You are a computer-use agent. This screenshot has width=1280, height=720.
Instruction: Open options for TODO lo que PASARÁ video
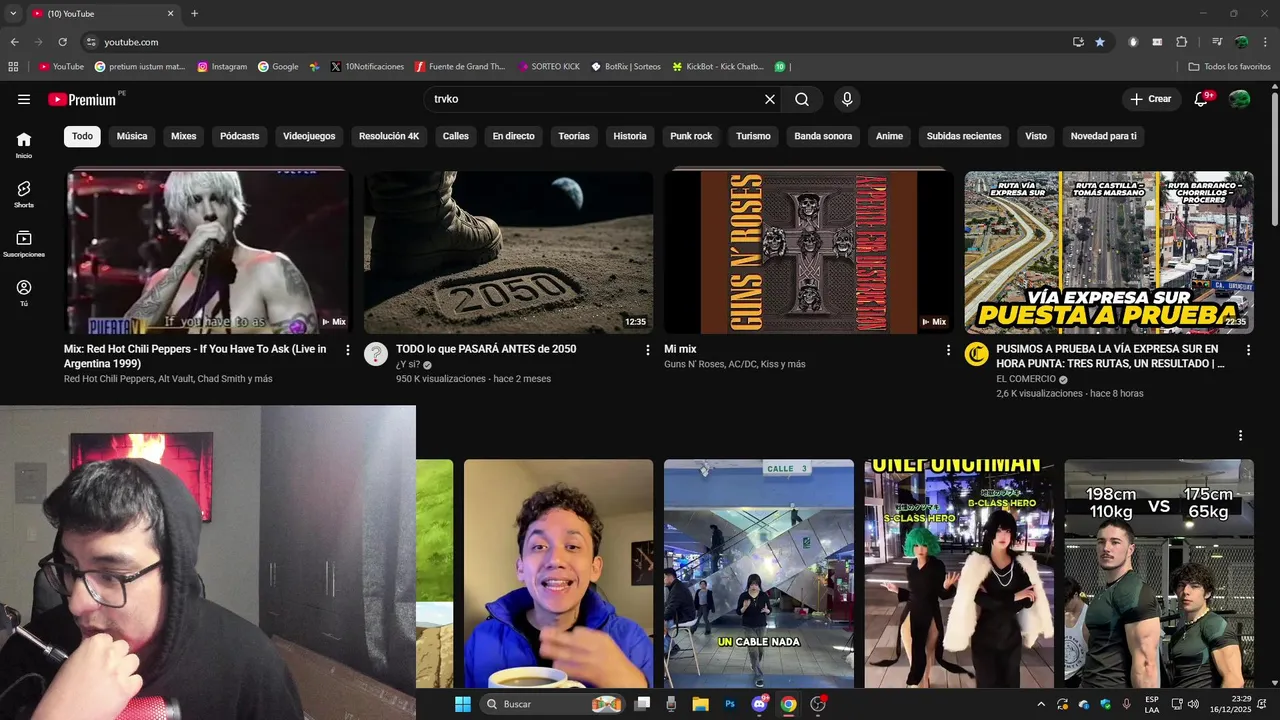tap(648, 350)
